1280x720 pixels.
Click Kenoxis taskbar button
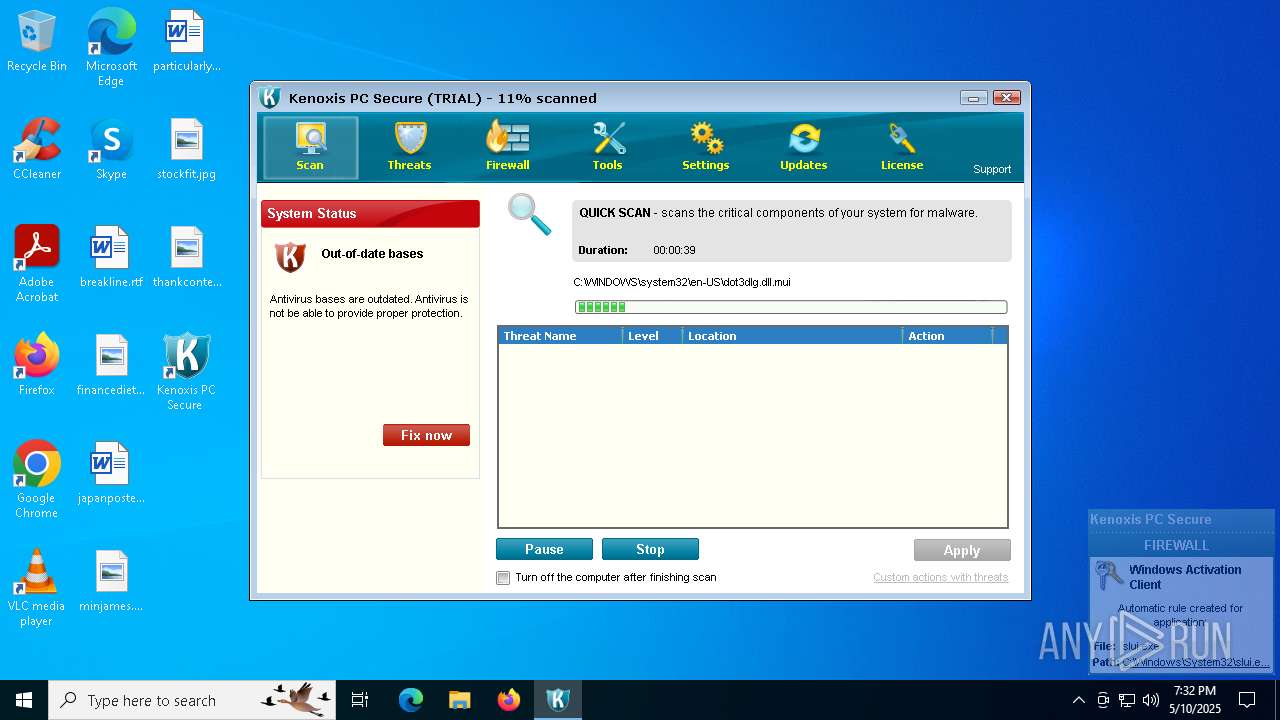[558, 700]
